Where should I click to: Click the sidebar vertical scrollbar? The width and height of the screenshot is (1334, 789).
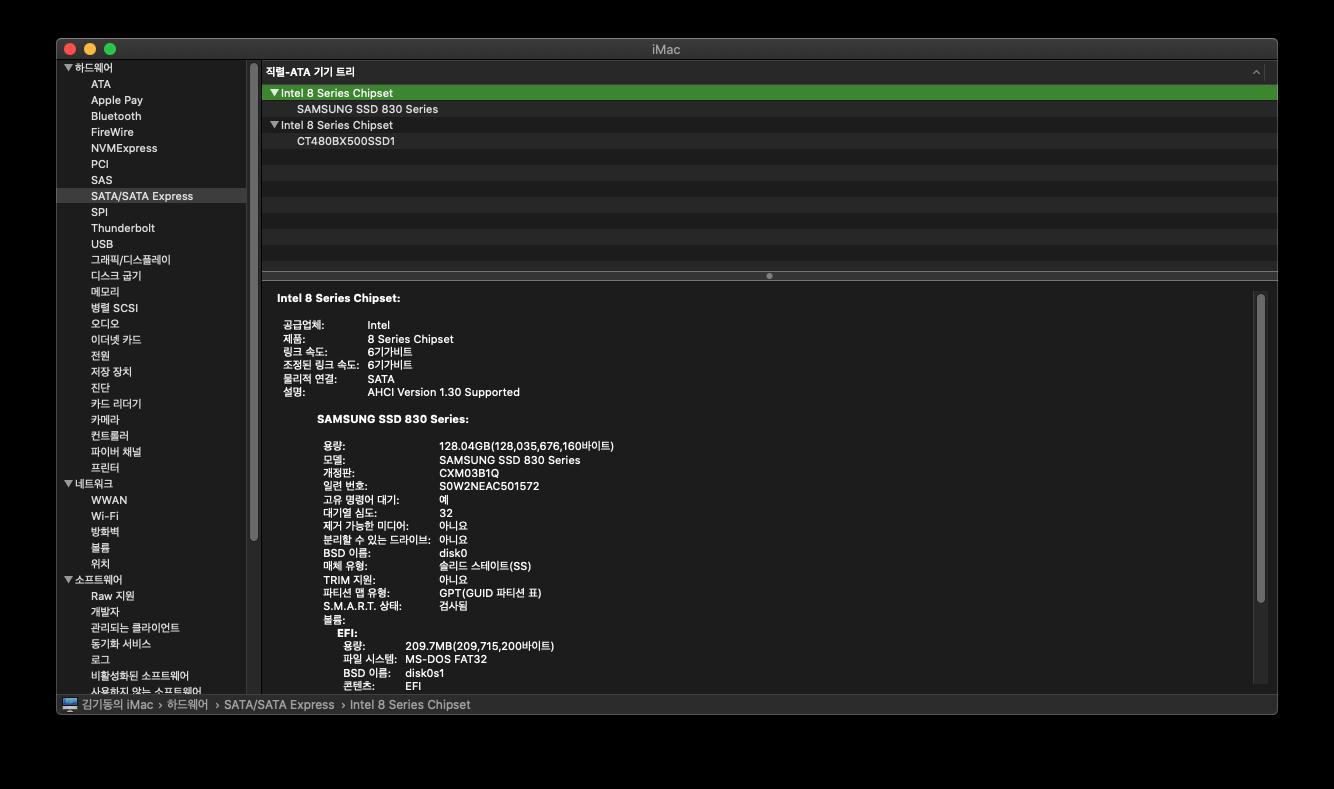254,302
